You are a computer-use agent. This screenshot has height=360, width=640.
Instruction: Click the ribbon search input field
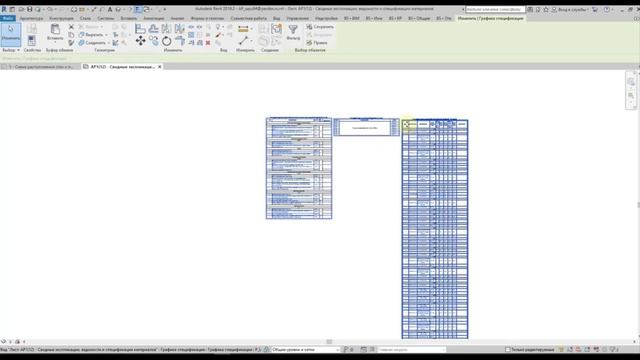495,9
